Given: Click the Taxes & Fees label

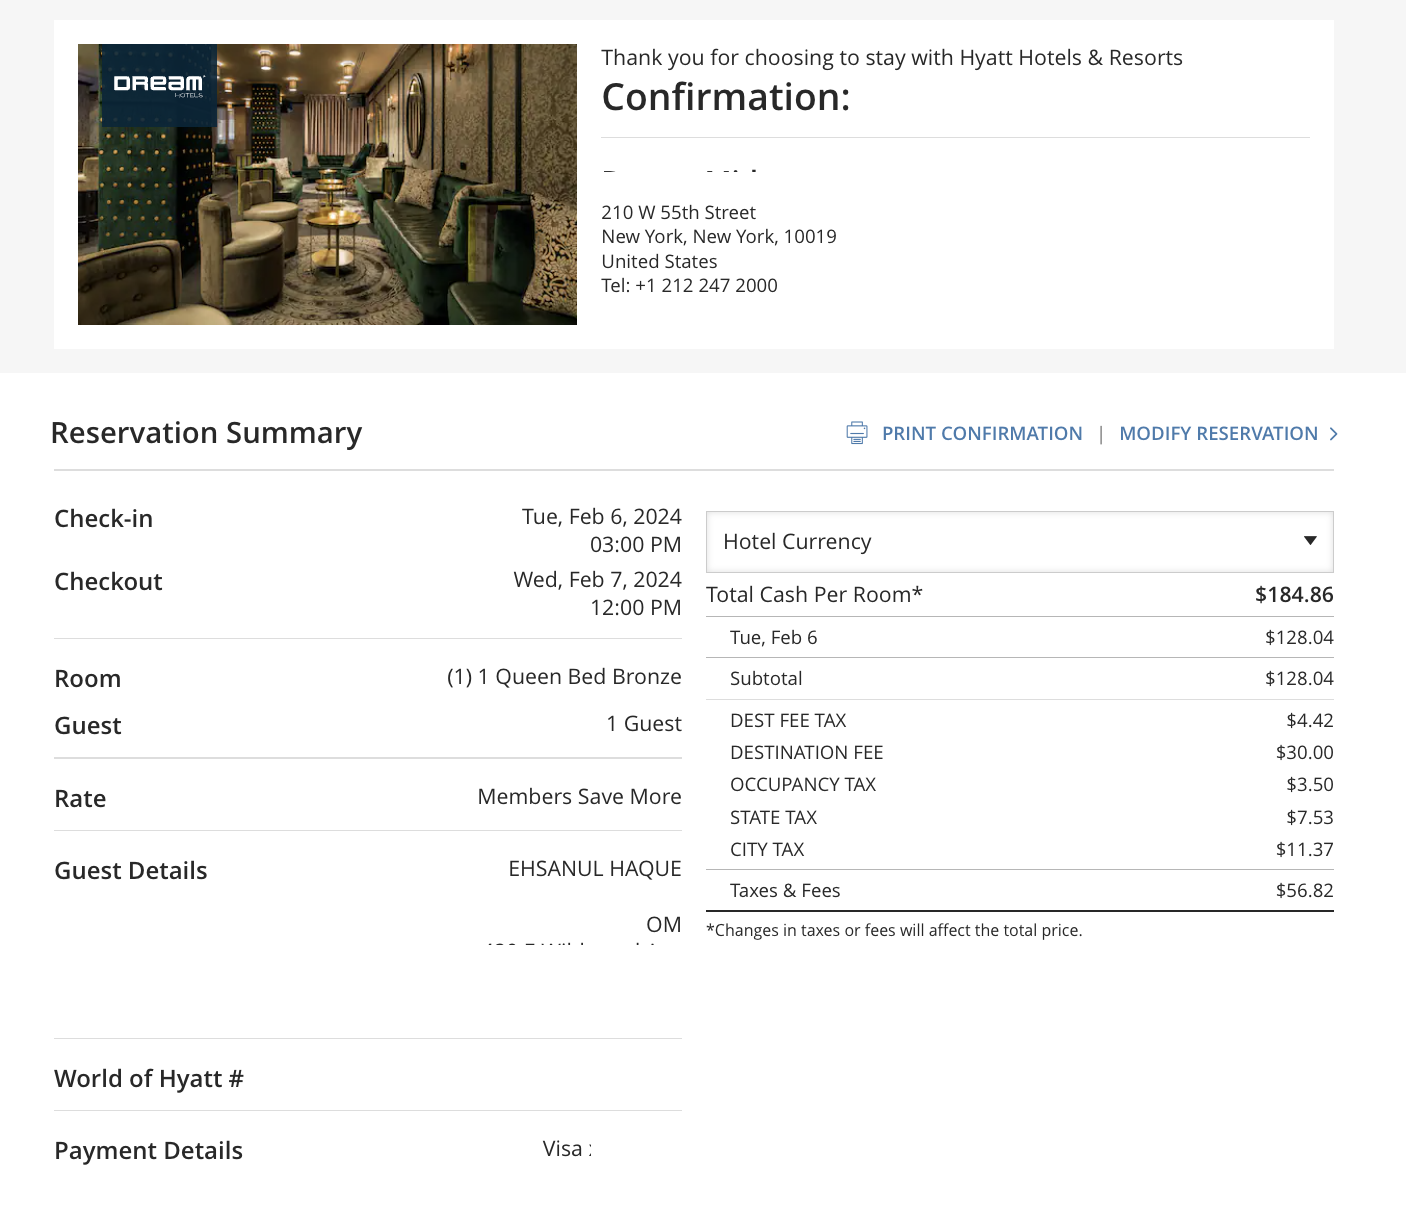Looking at the screenshot, I should tap(785, 891).
